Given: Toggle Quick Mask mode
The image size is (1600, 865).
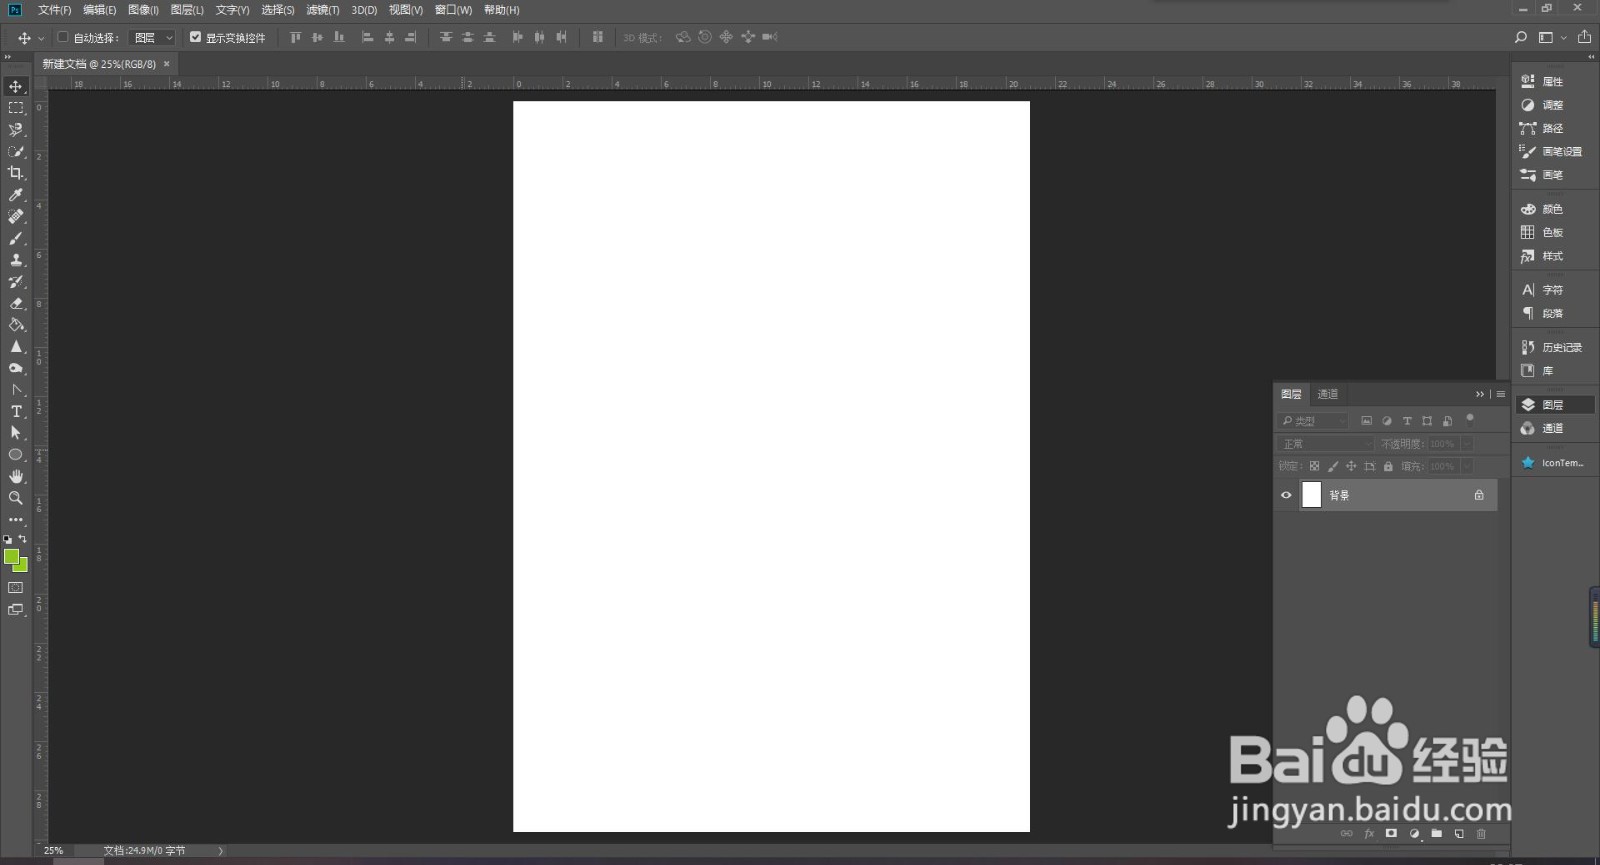Looking at the screenshot, I should click(x=16, y=587).
